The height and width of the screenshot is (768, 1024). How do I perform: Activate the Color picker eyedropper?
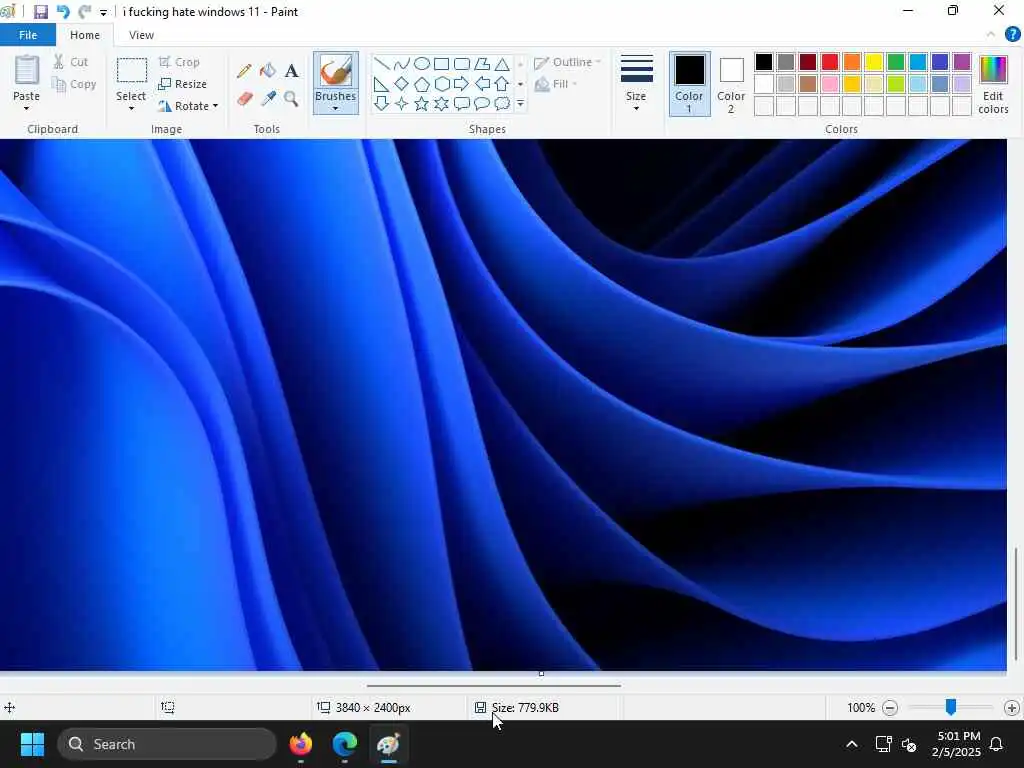point(268,99)
